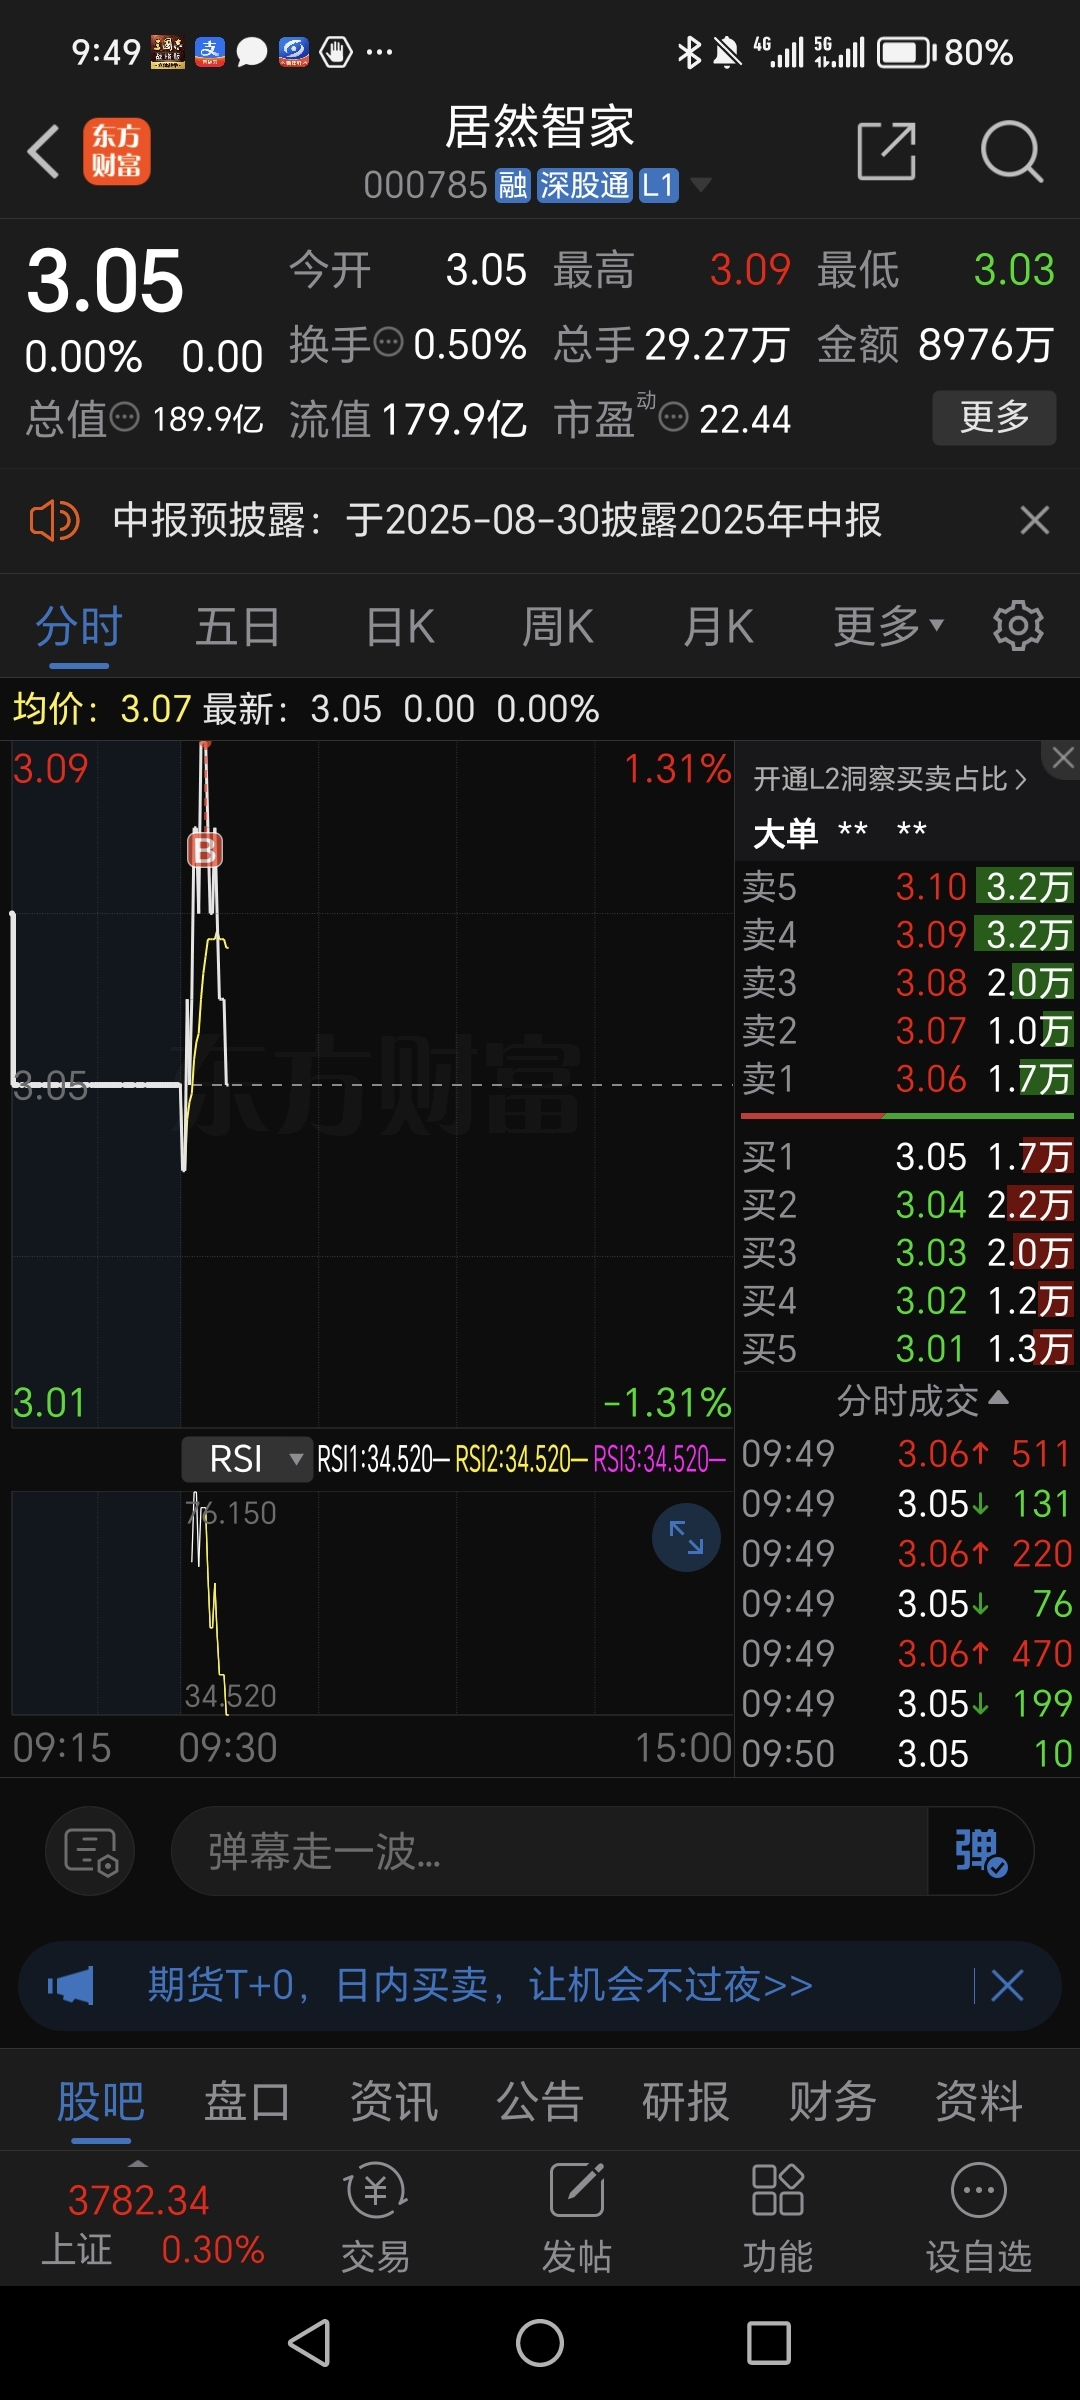Select the 卖4 3.09 order row
Screen dimensions: 1080x2400
[907, 935]
